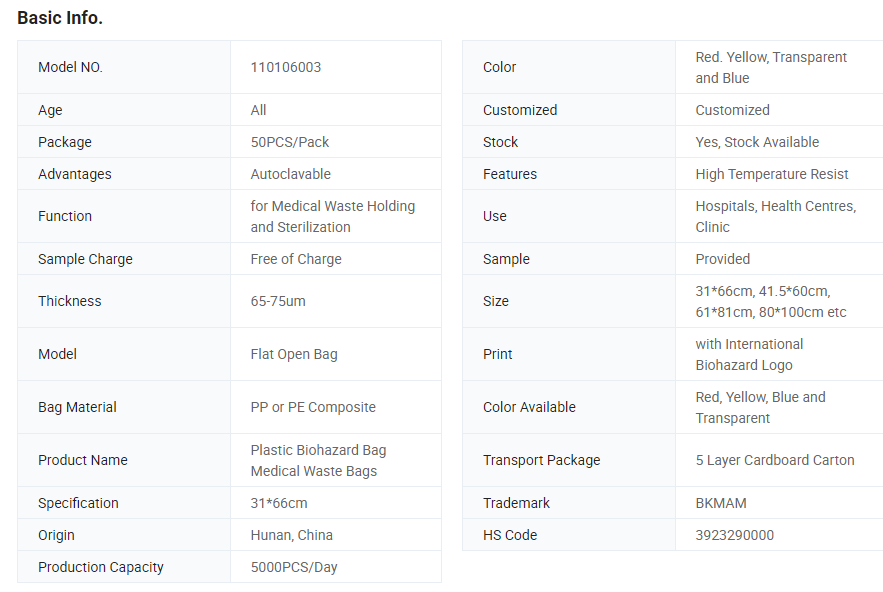Select the HS Code value 3923290000
Screen dimensions: 883x592
[734, 535]
